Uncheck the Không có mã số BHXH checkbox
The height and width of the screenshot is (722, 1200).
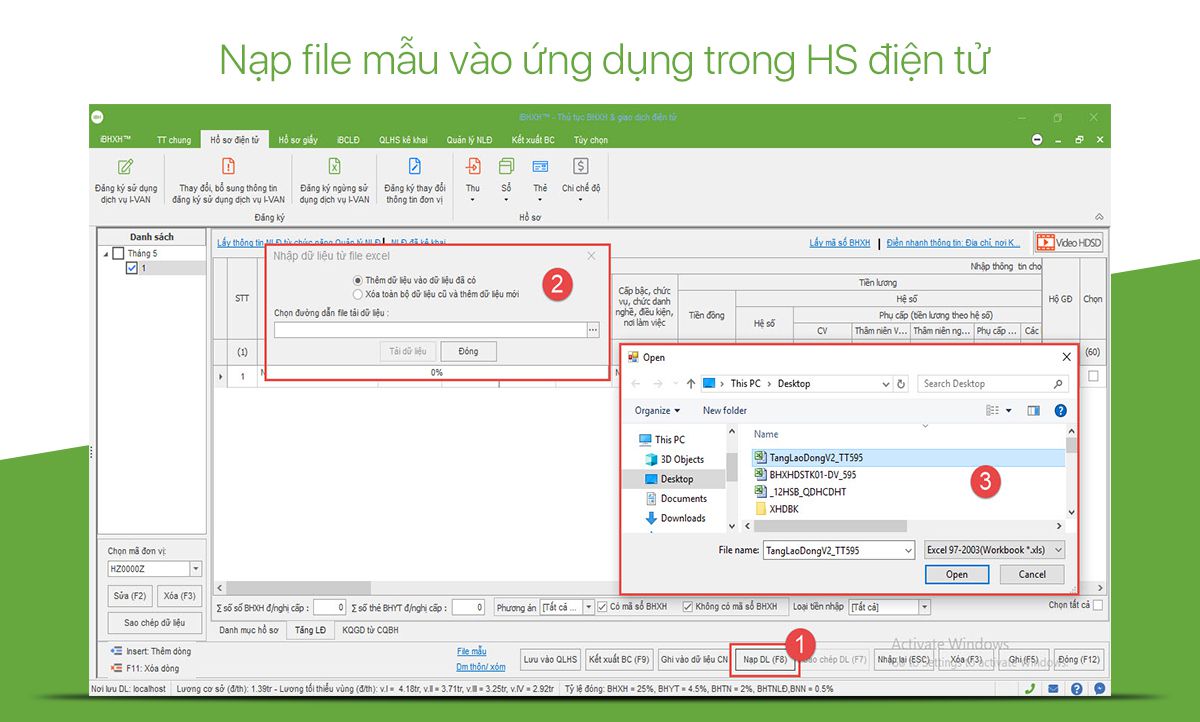pos(688,606)
